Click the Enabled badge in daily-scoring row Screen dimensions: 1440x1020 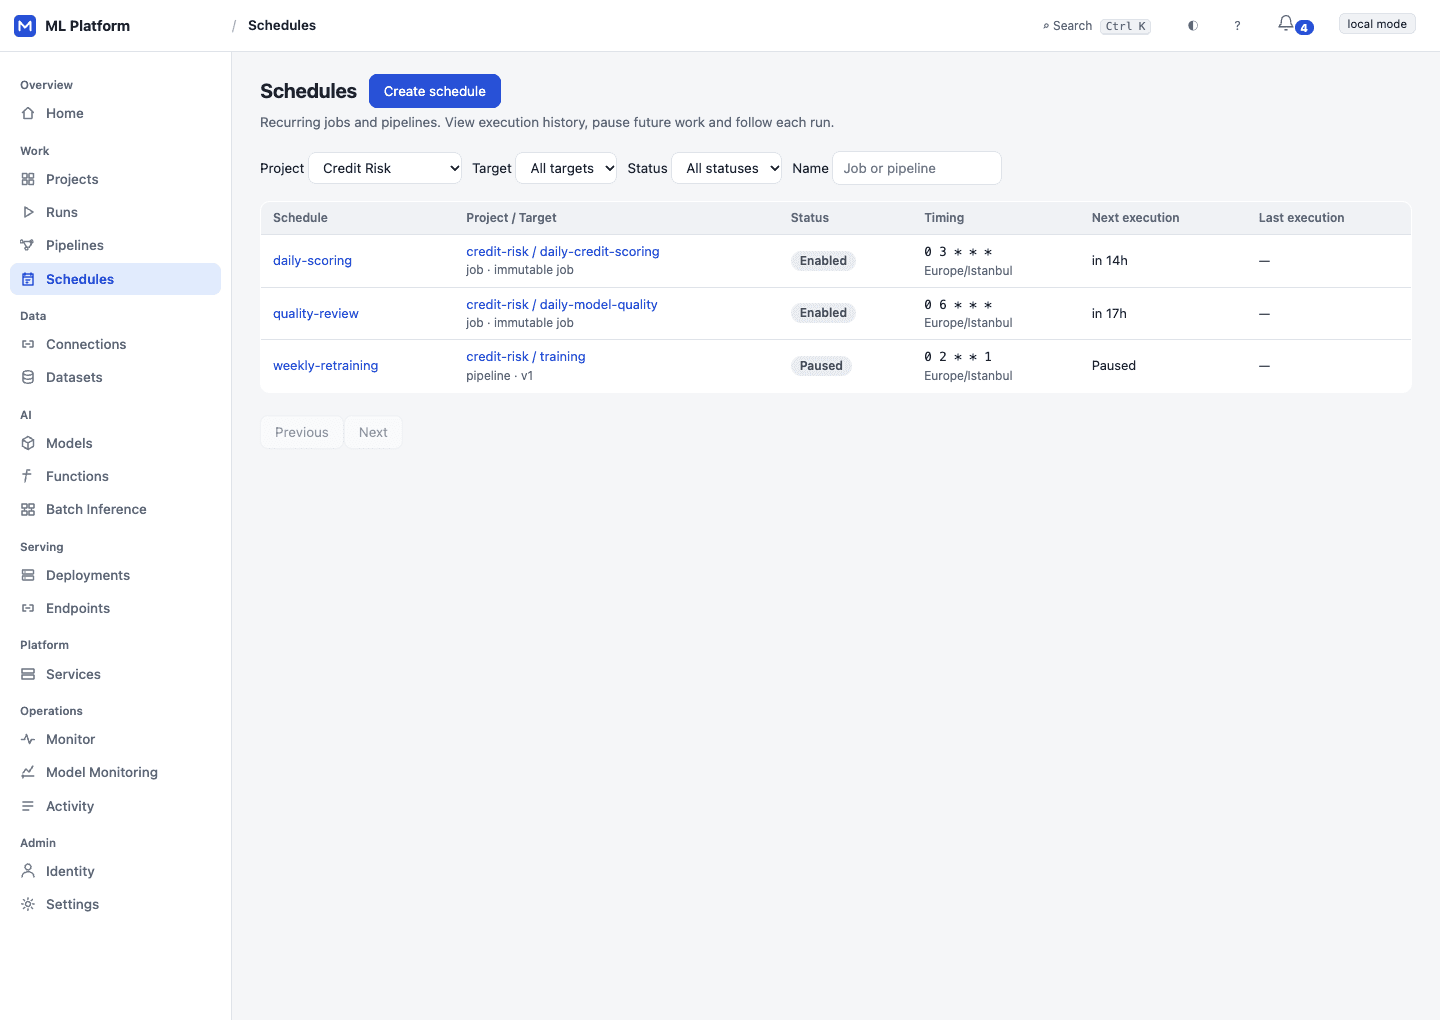pos(823,261)
